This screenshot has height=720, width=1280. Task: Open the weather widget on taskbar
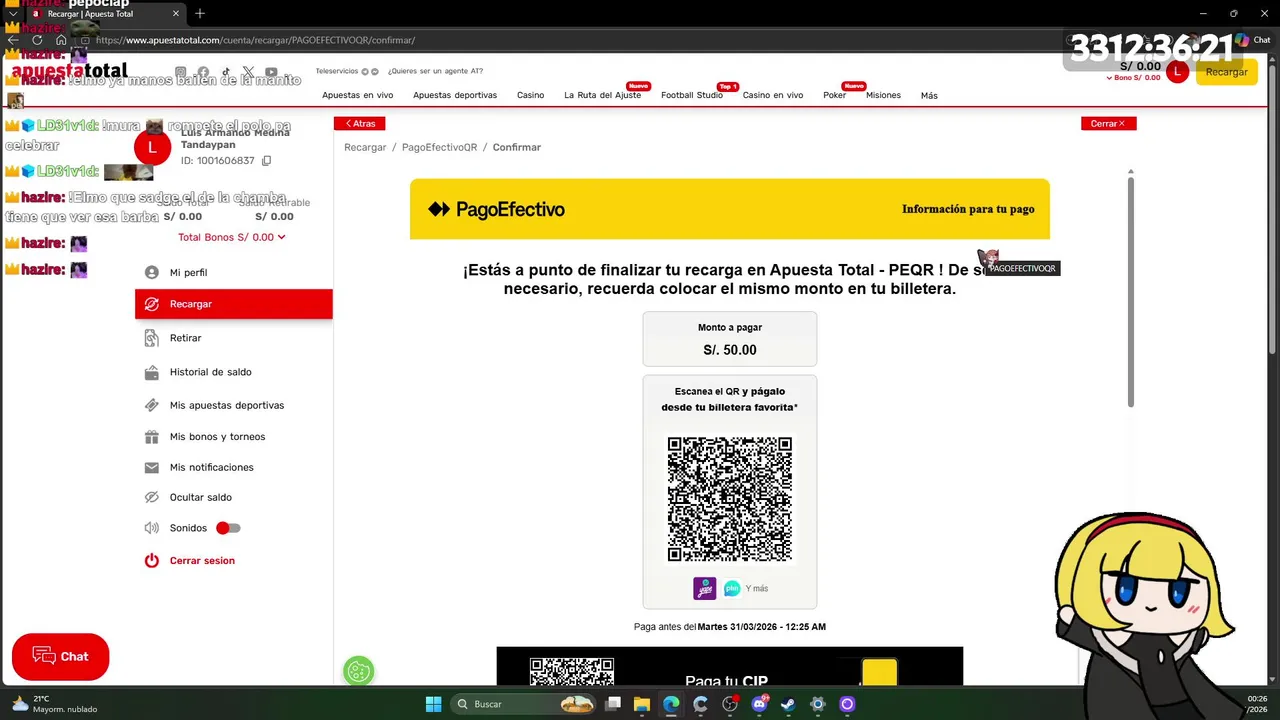pyautogui.click(x=55, y=704)
